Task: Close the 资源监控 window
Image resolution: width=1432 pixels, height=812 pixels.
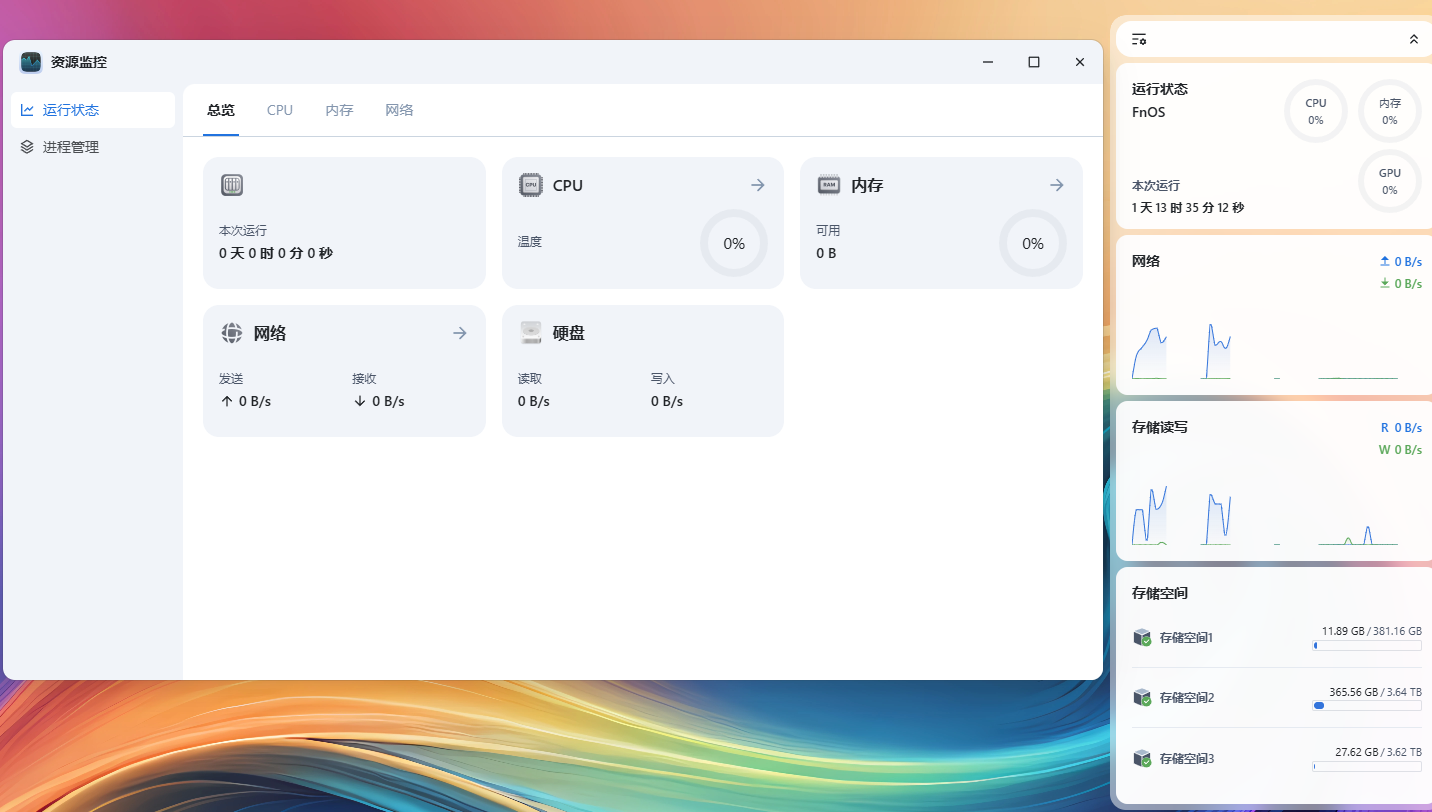Action: (x=1080, y=62)
